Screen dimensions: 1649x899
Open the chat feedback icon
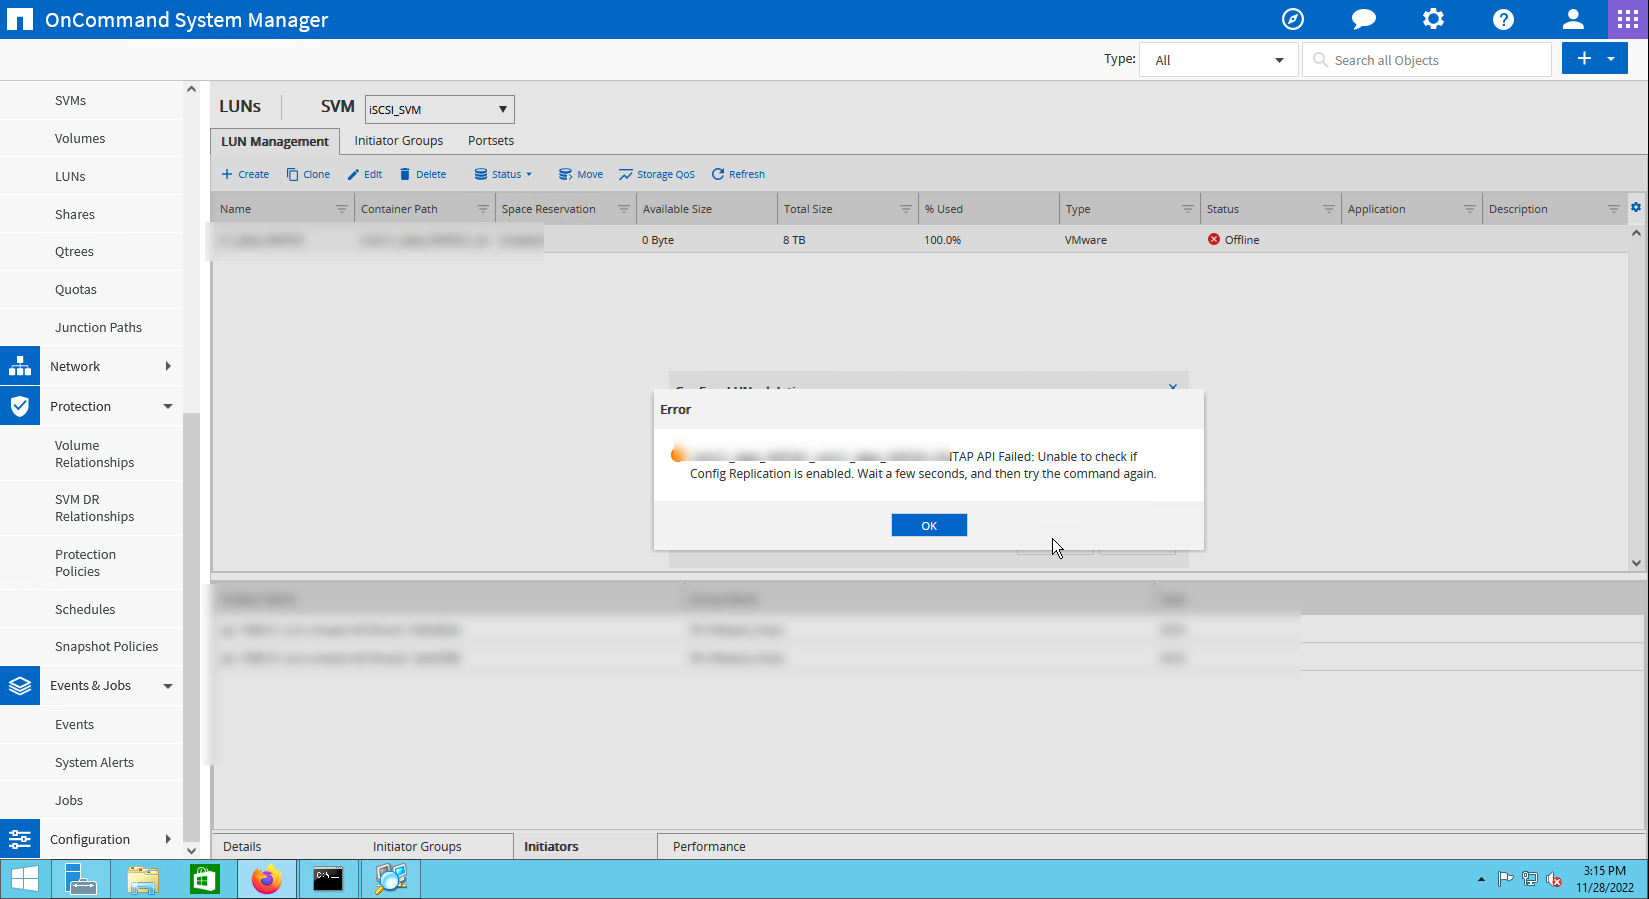(1363, 19)
